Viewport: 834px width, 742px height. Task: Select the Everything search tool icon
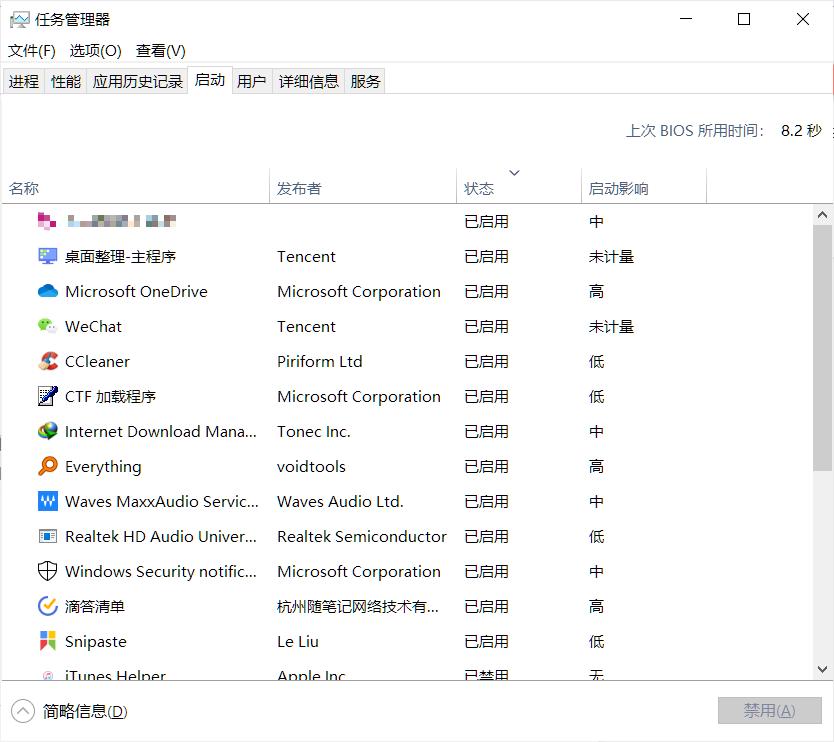coord(47,466)
